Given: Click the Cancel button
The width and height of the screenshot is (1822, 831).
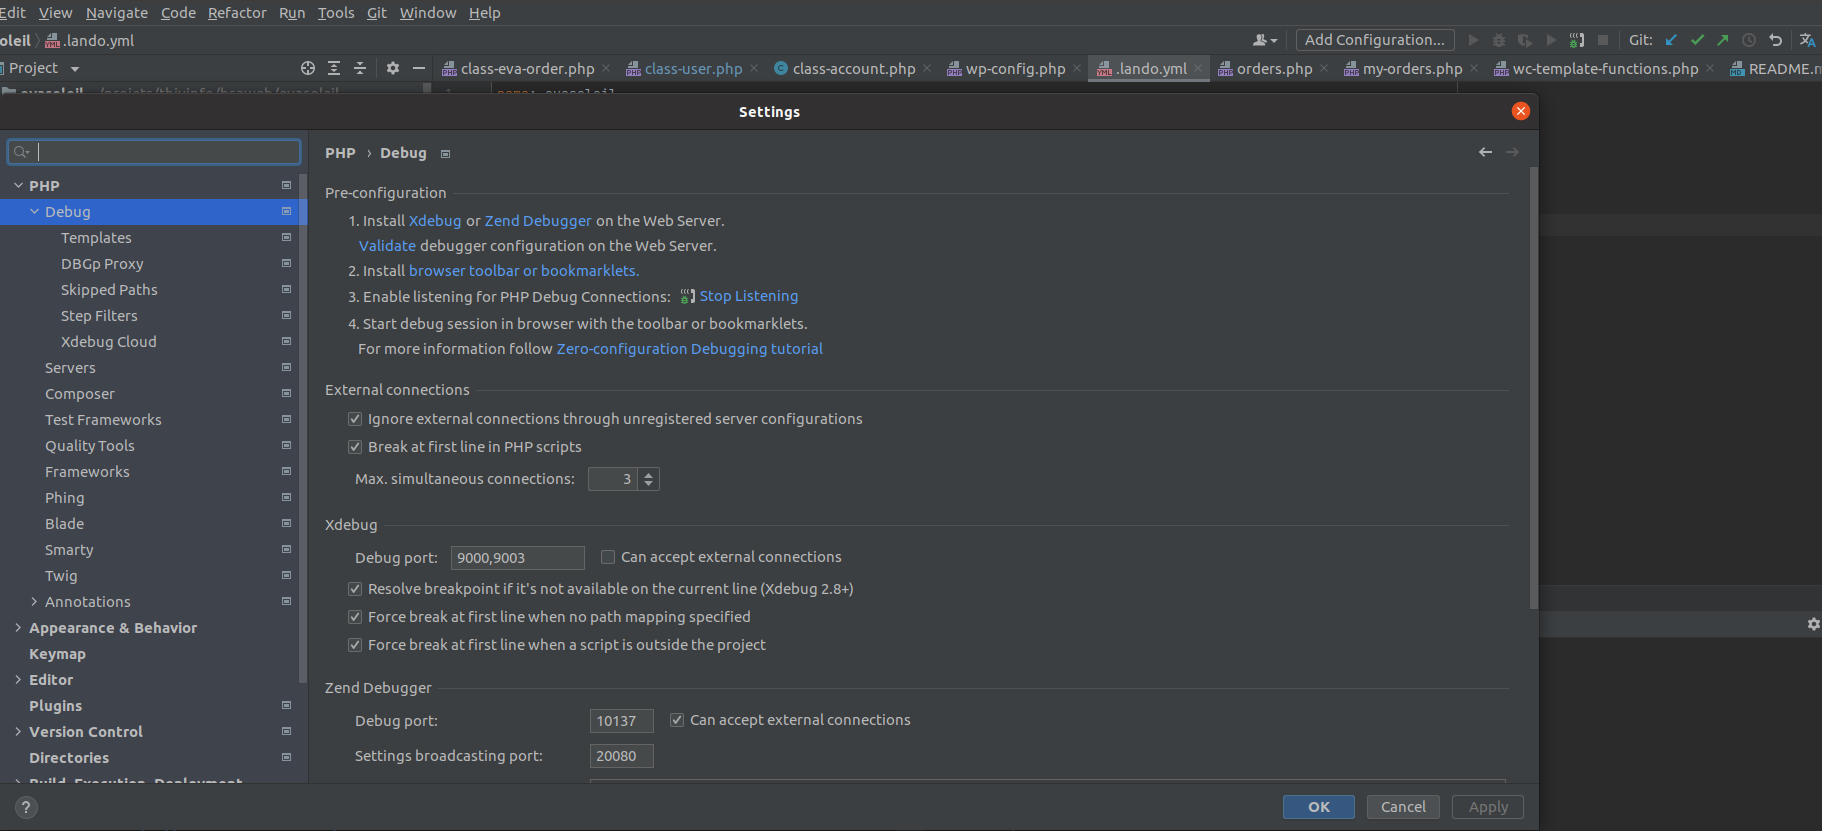Looking at the screenshot, I should click(x=1403, y=807).
